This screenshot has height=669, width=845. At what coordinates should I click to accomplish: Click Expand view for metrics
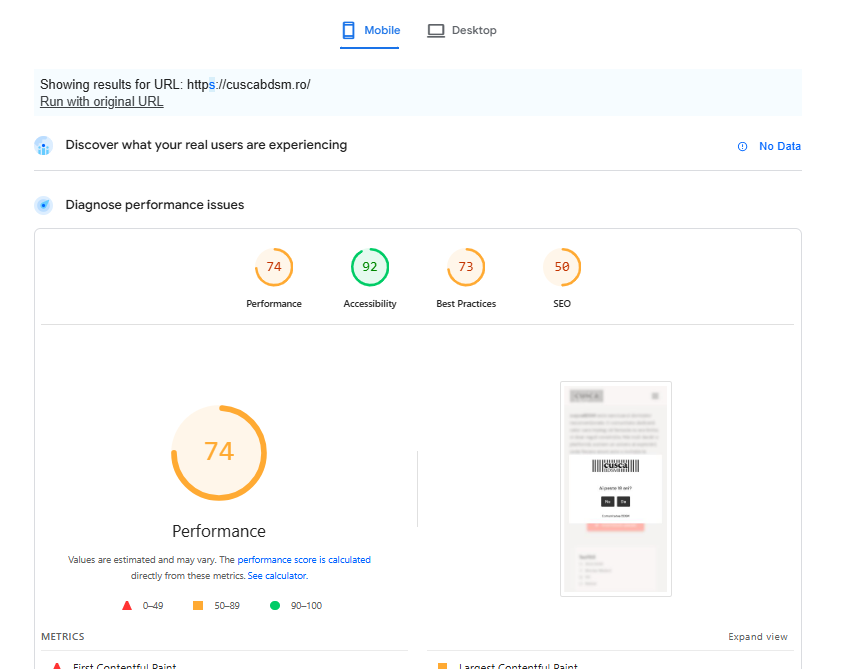(757, 637)
